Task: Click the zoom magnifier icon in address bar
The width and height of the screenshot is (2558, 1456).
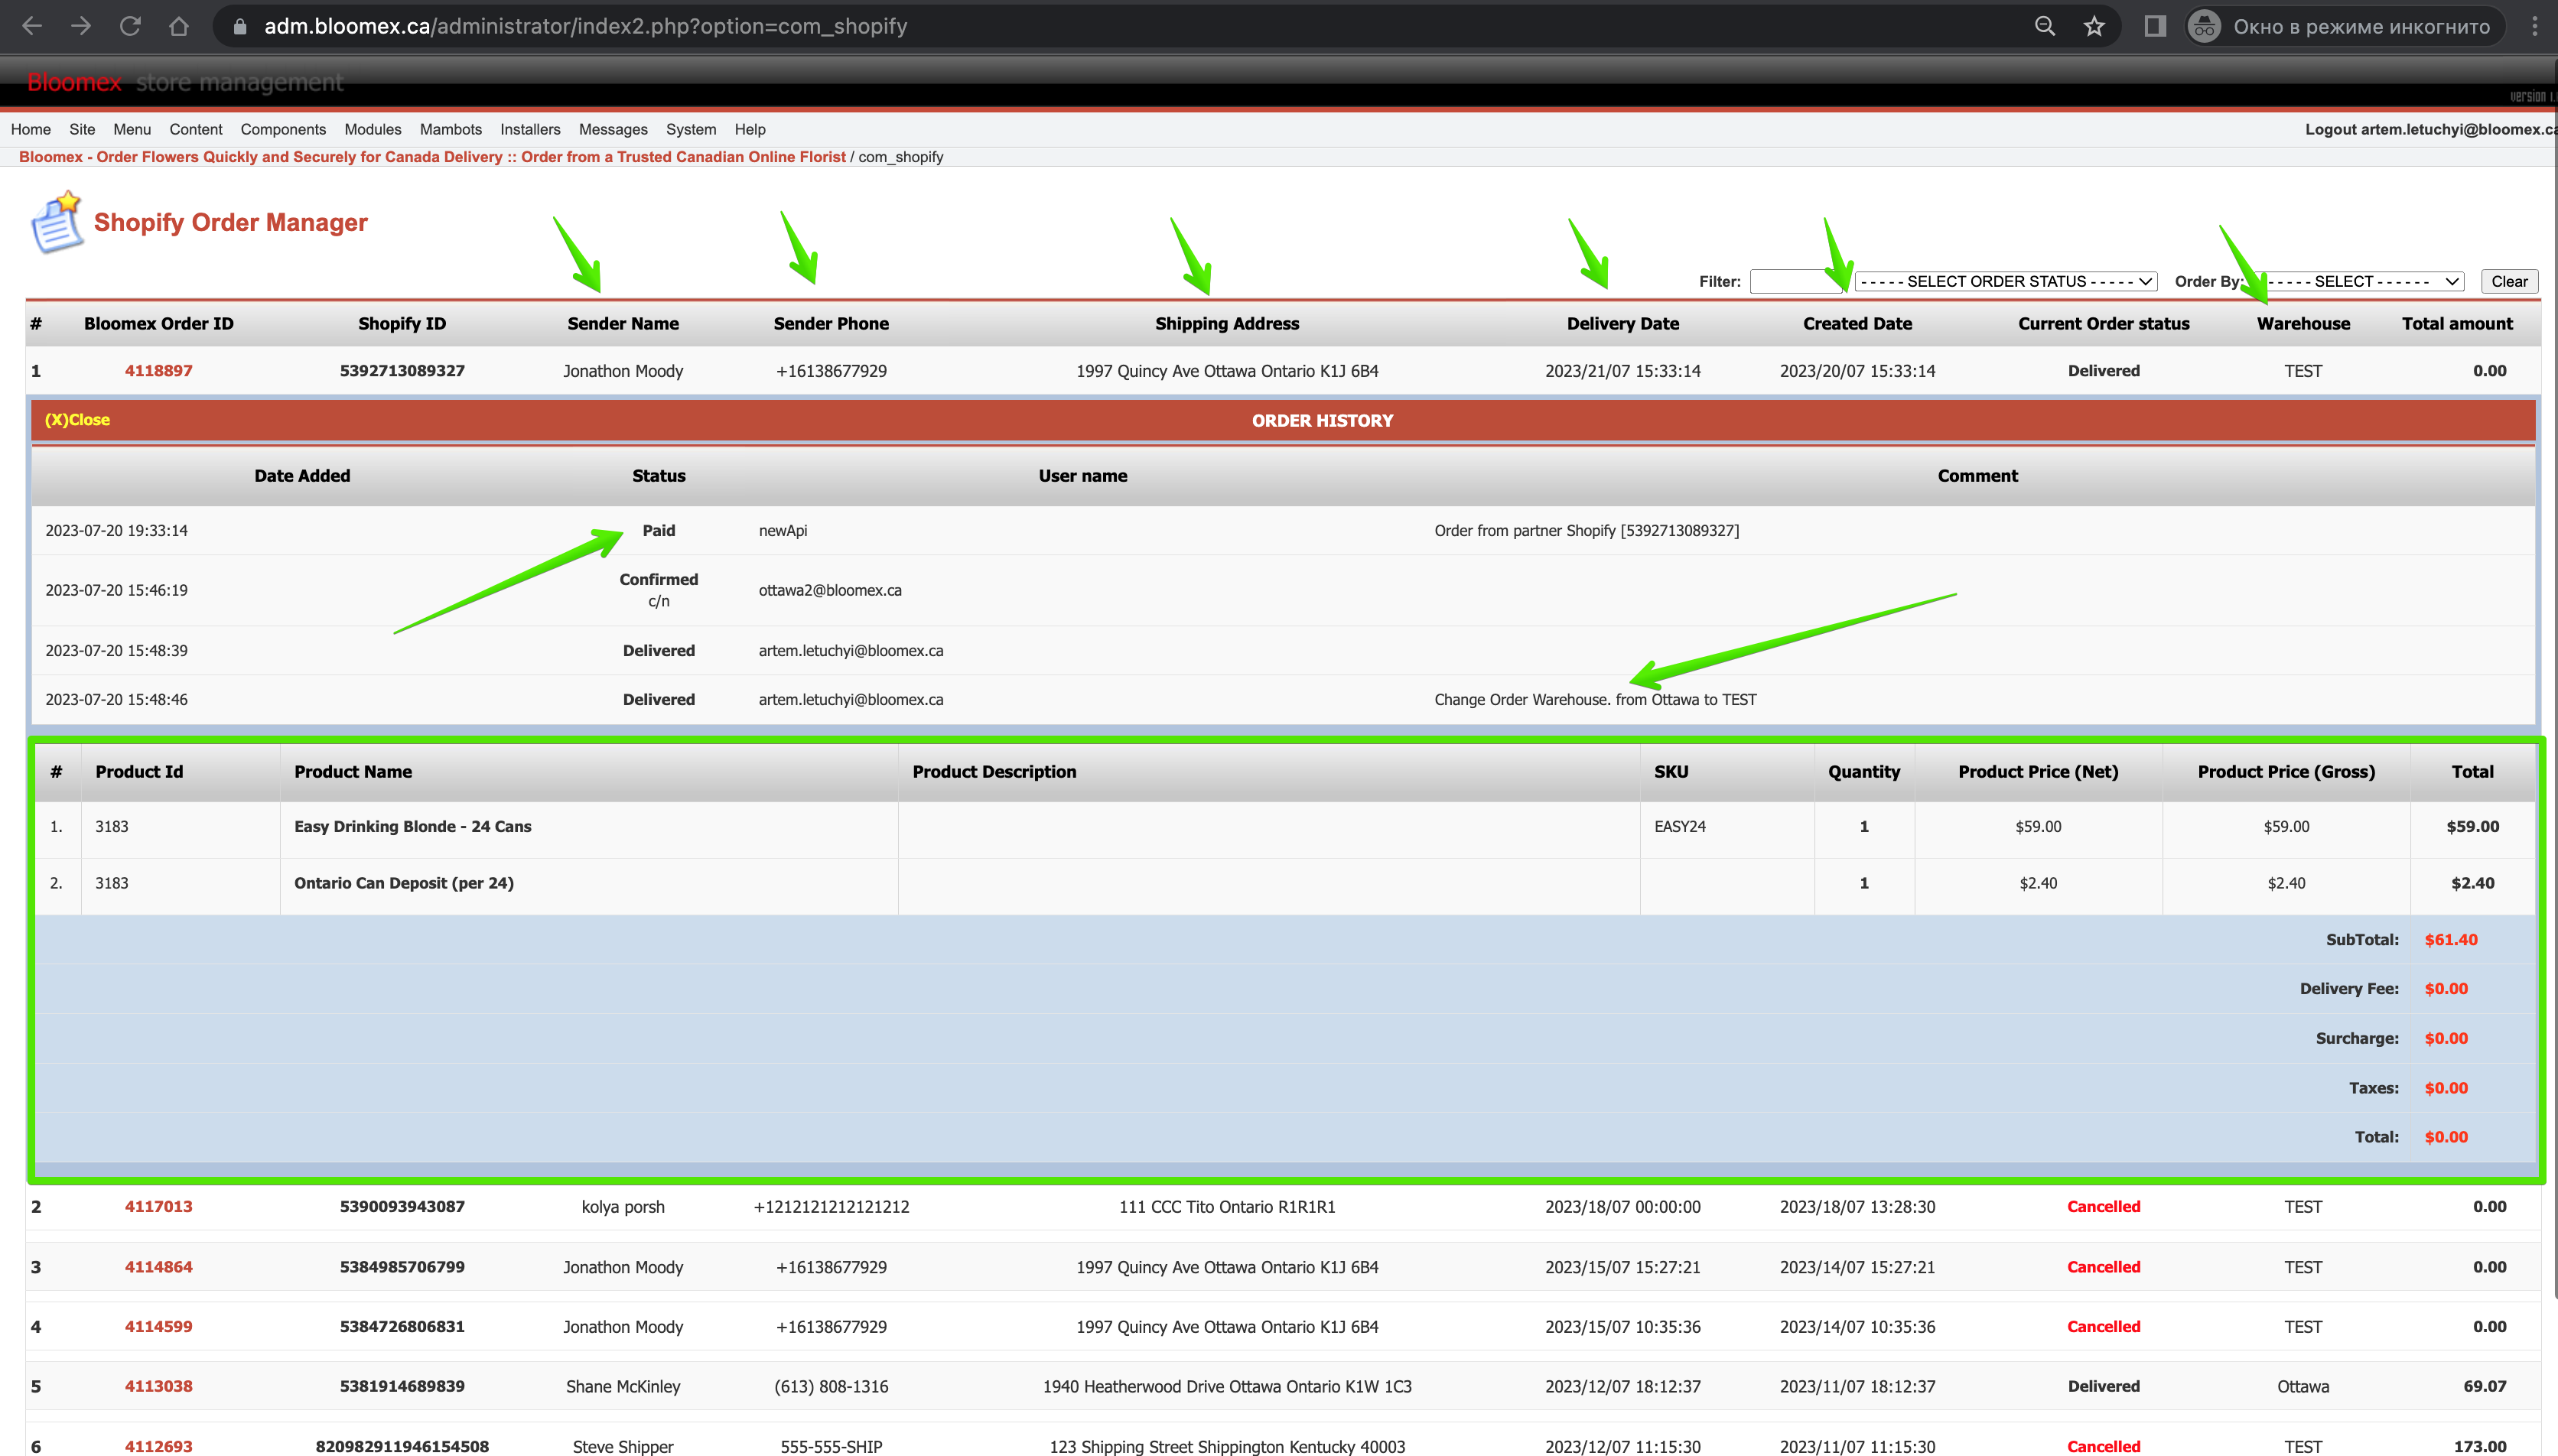Action: click(2045, 26)
